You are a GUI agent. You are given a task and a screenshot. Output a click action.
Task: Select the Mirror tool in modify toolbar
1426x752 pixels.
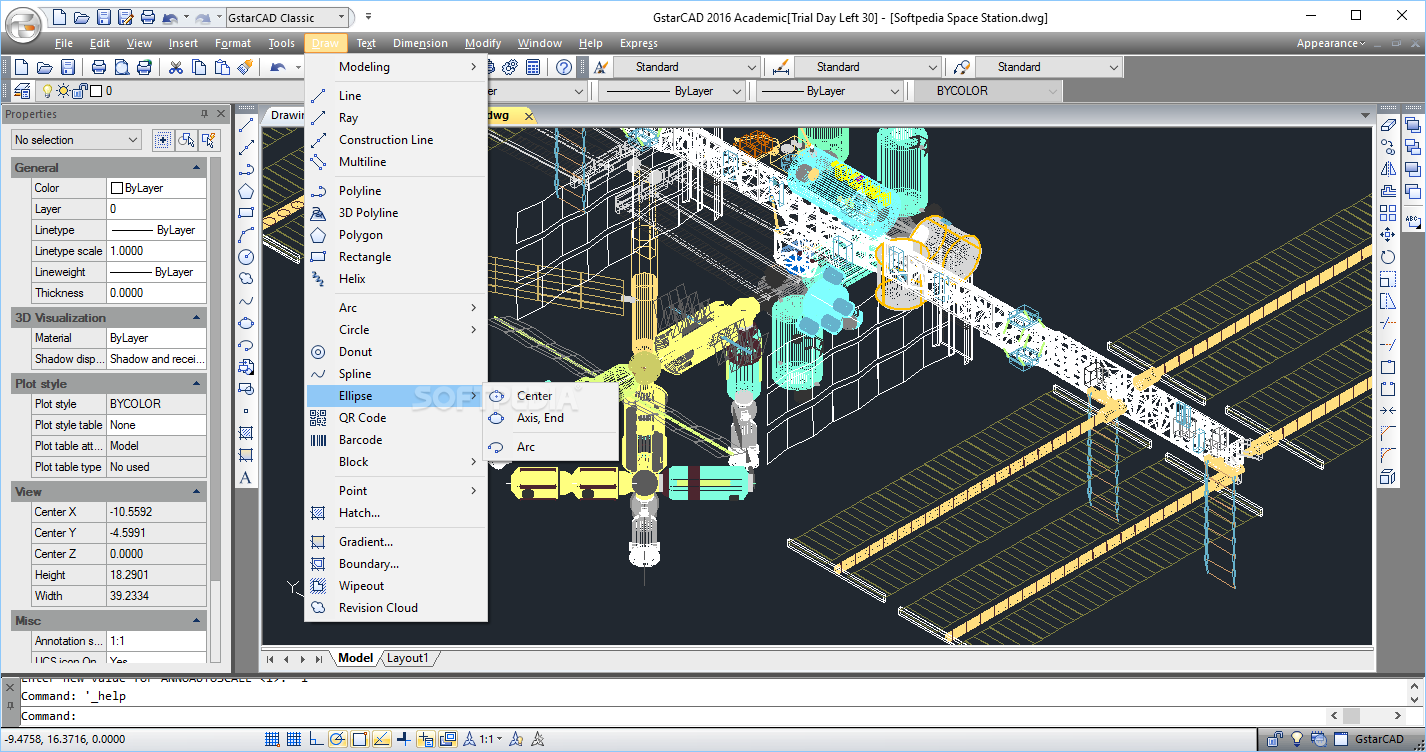(1388, 169)
